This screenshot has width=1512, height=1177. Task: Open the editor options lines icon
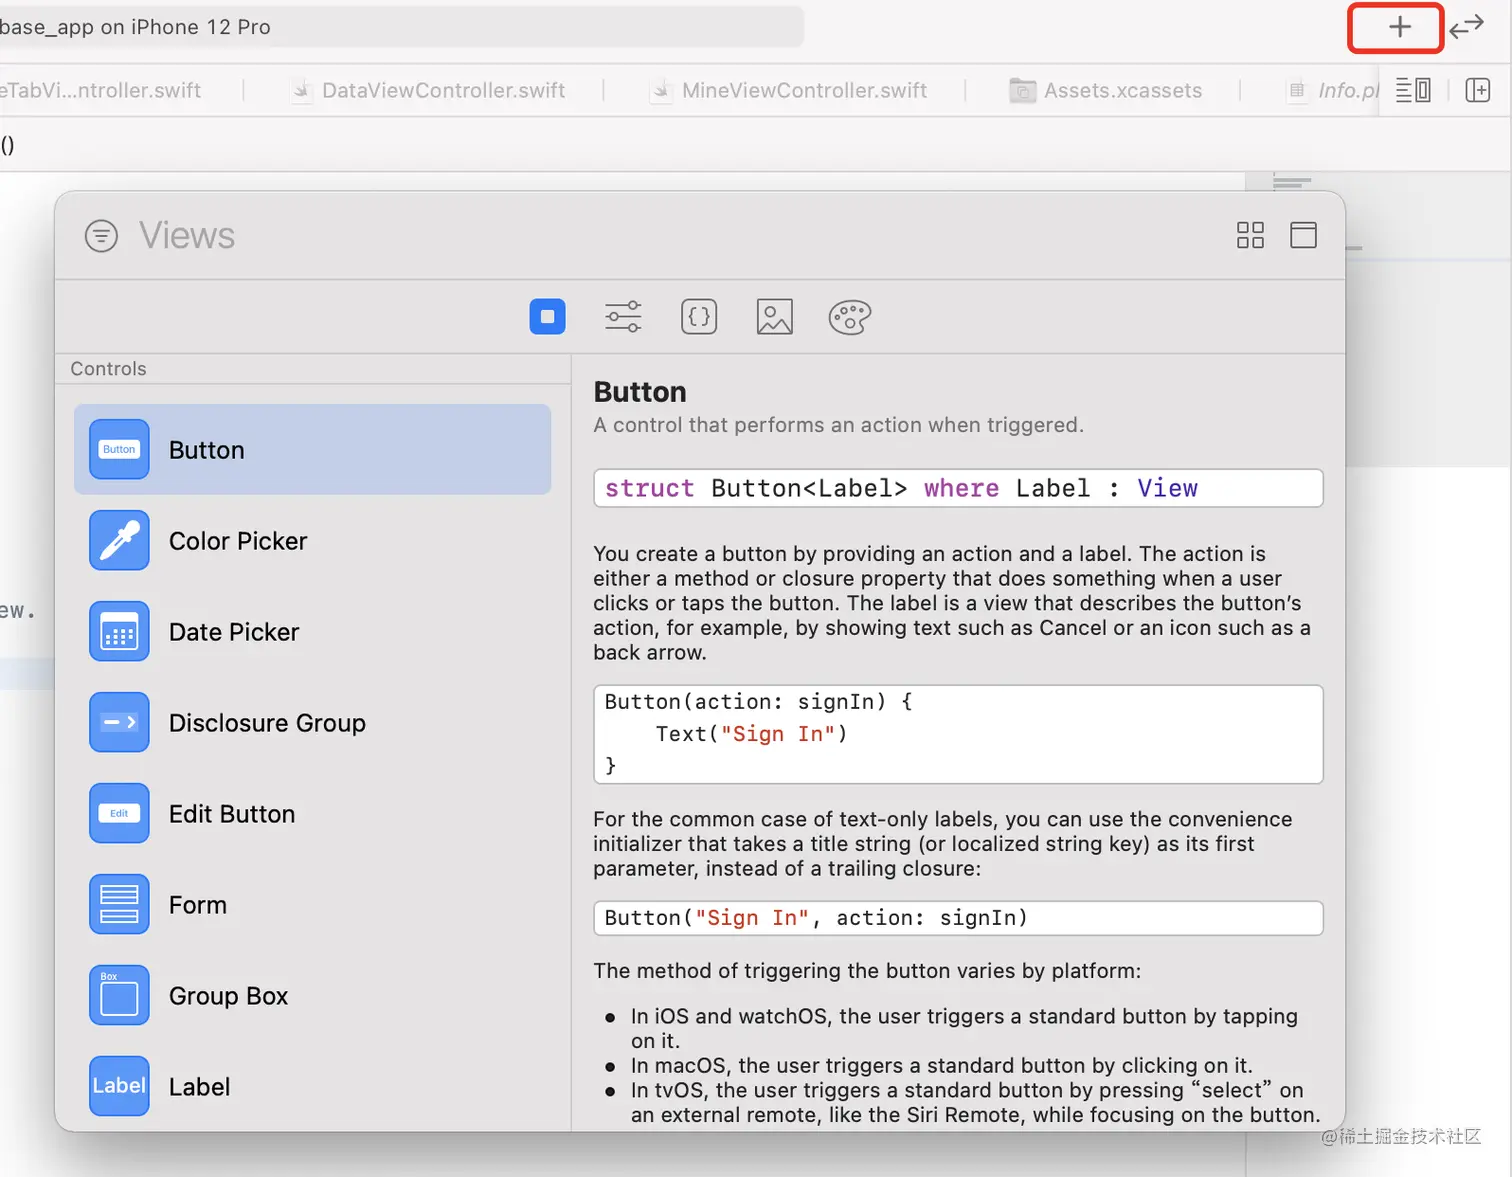[1413, 90]
